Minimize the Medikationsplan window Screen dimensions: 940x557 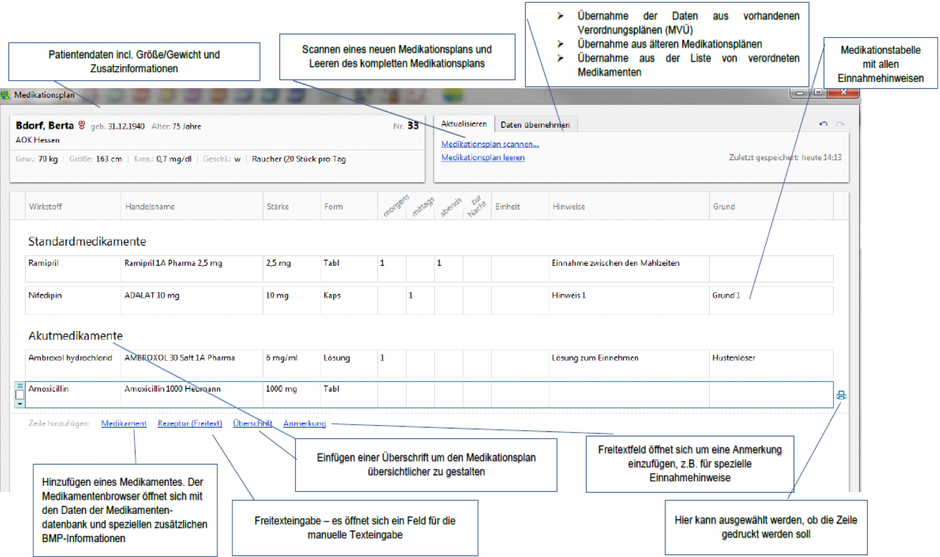[x=800, y=92]
